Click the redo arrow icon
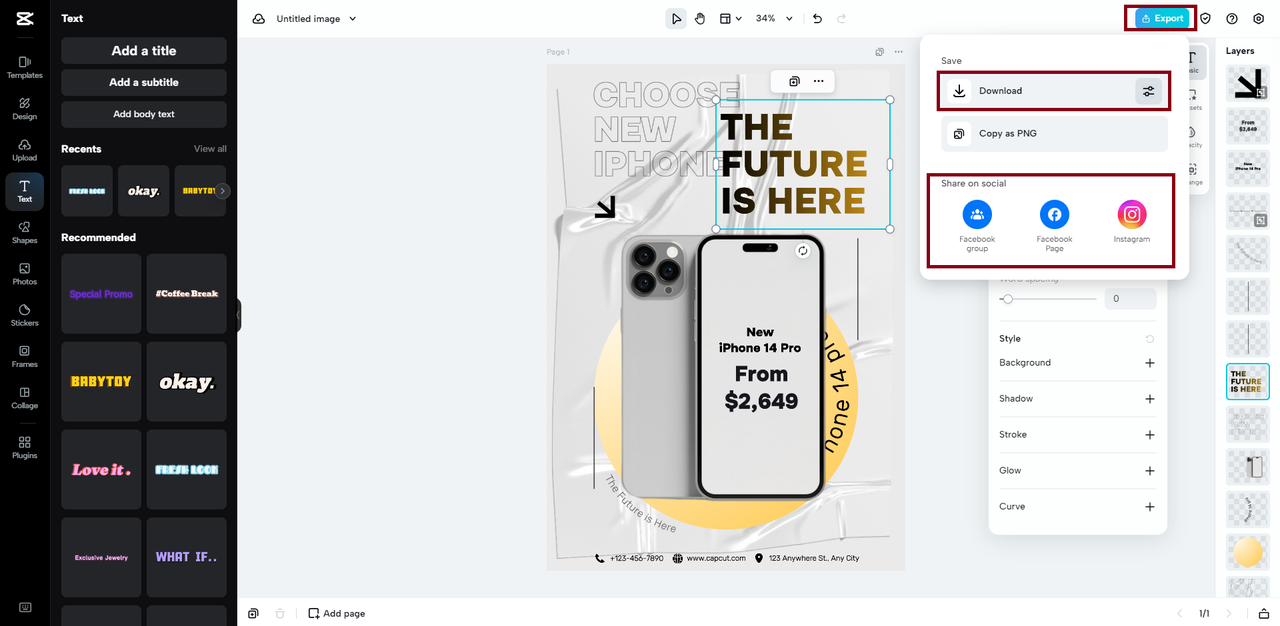The image size is (1280, 626). [841, 18]
